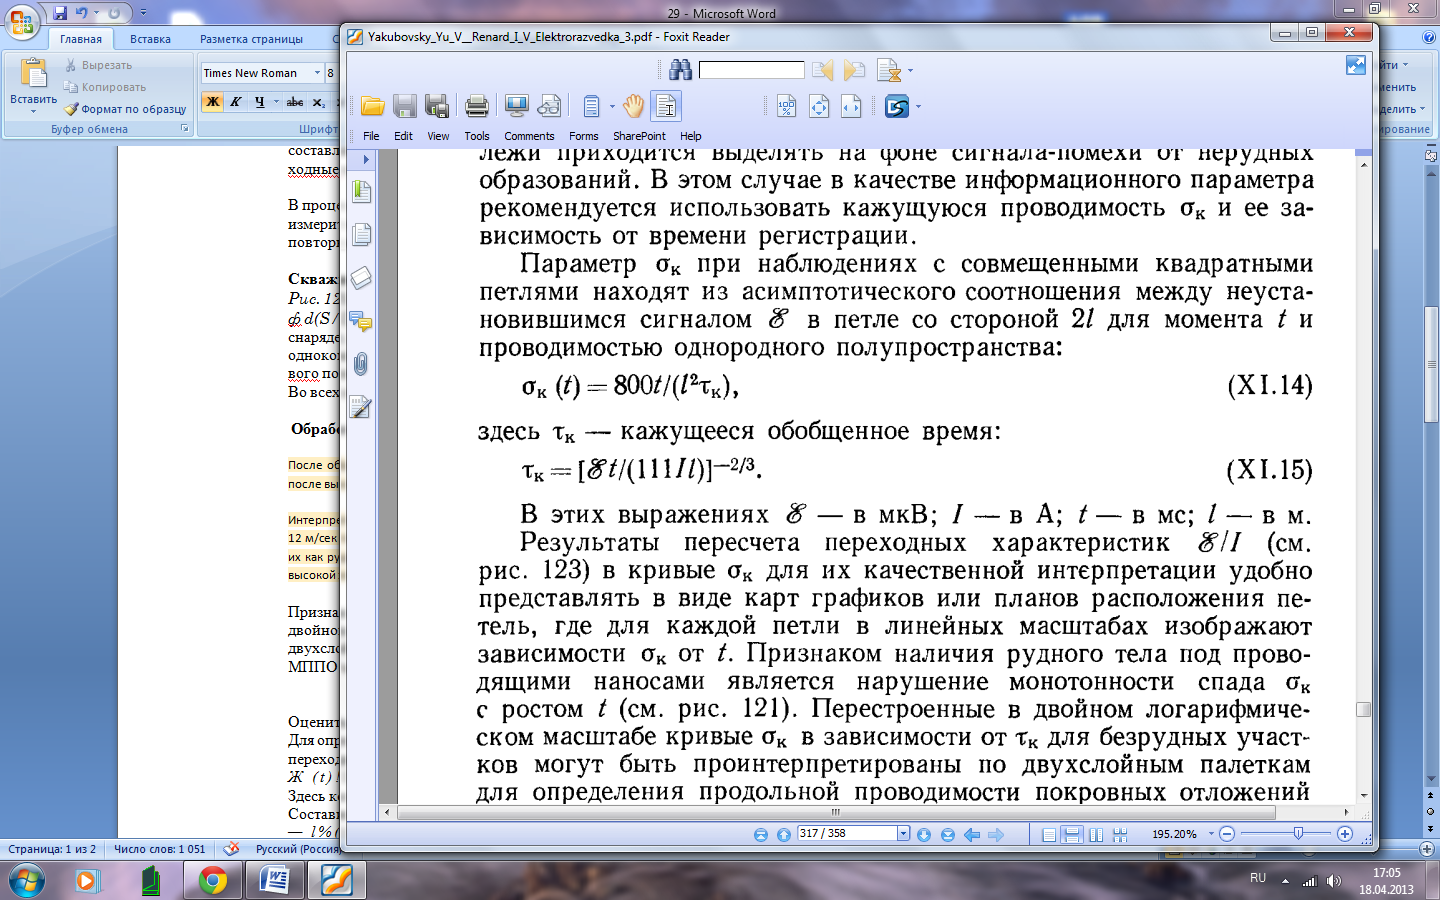Open advanced search options dropdown

click(910, 71)
